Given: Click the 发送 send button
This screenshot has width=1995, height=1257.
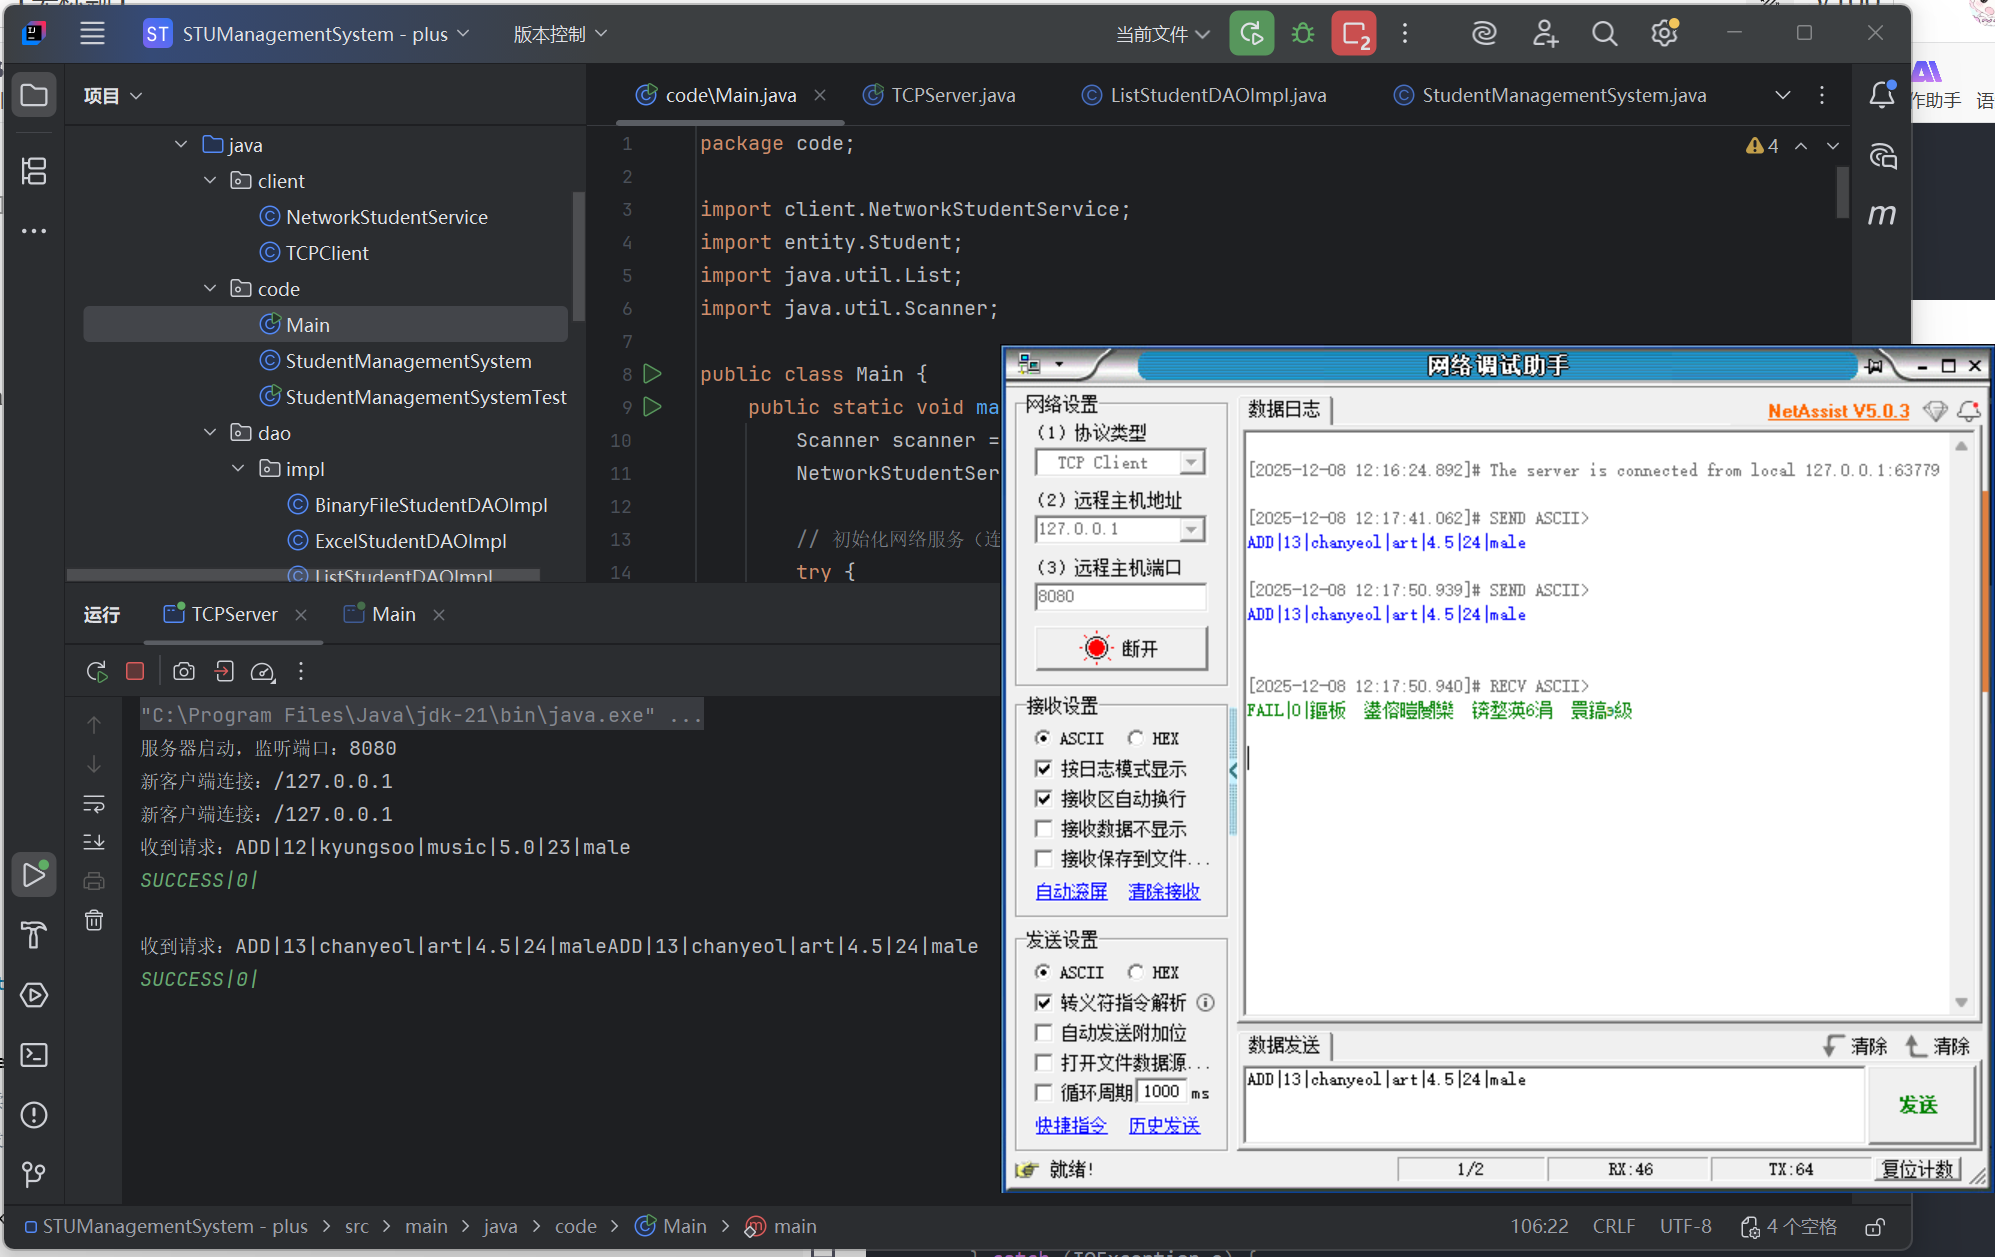Looking at the screenshot, I should pyautogui.click(x=1918, y=1105).
